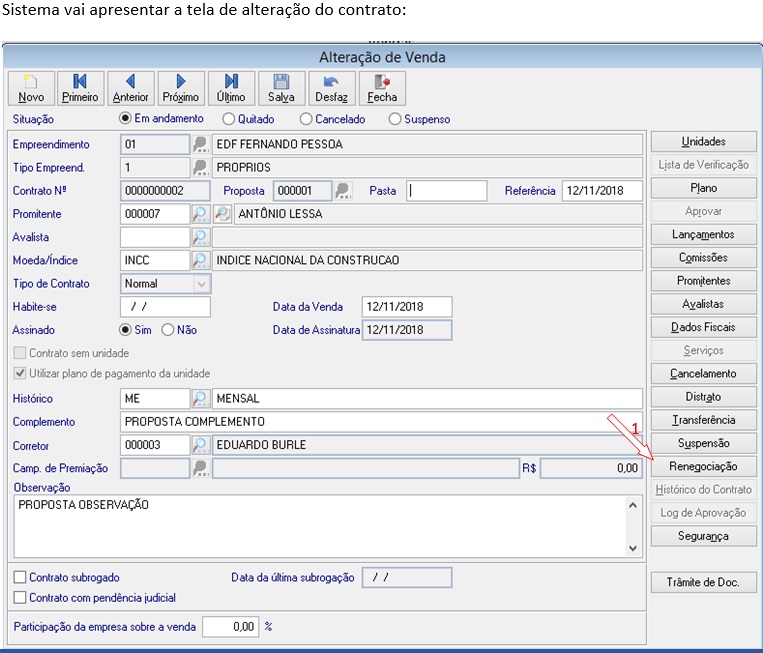Screen dimensions: 763x653
Task: Open Comissões
Action: 703,257
